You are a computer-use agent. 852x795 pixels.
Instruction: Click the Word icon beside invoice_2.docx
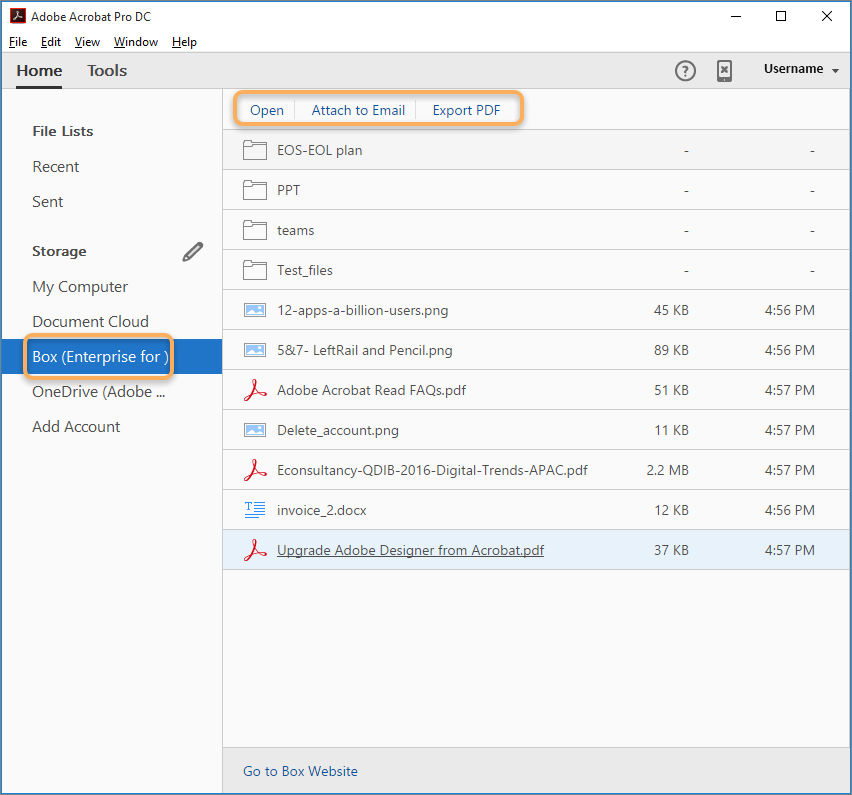pos(255,510)
